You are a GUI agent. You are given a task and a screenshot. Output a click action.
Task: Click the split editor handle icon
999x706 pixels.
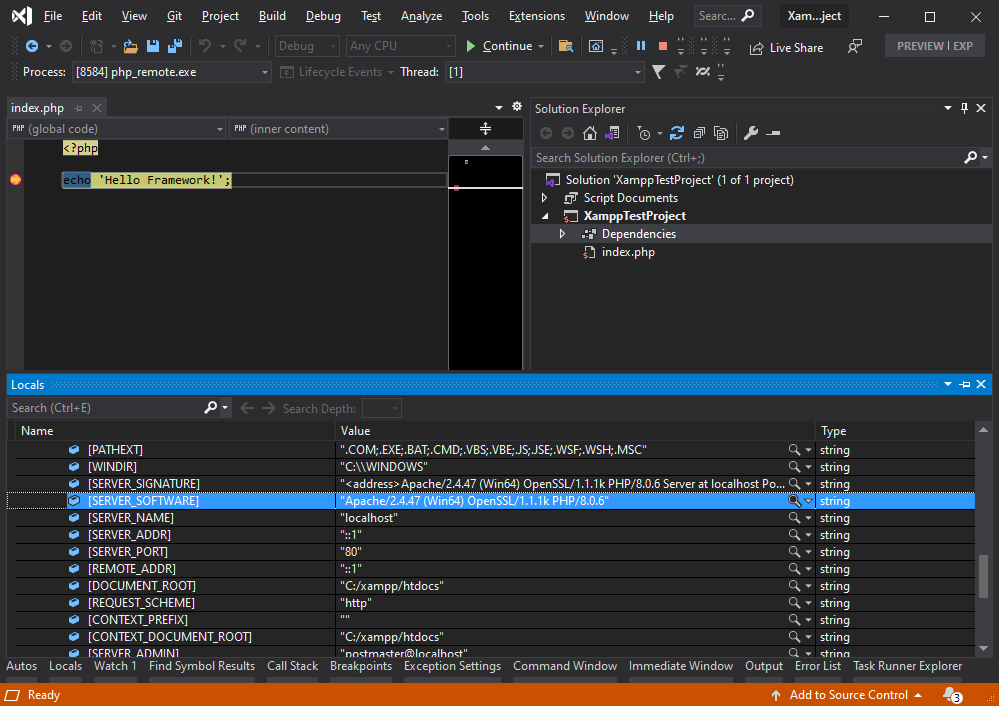[485, 129]
